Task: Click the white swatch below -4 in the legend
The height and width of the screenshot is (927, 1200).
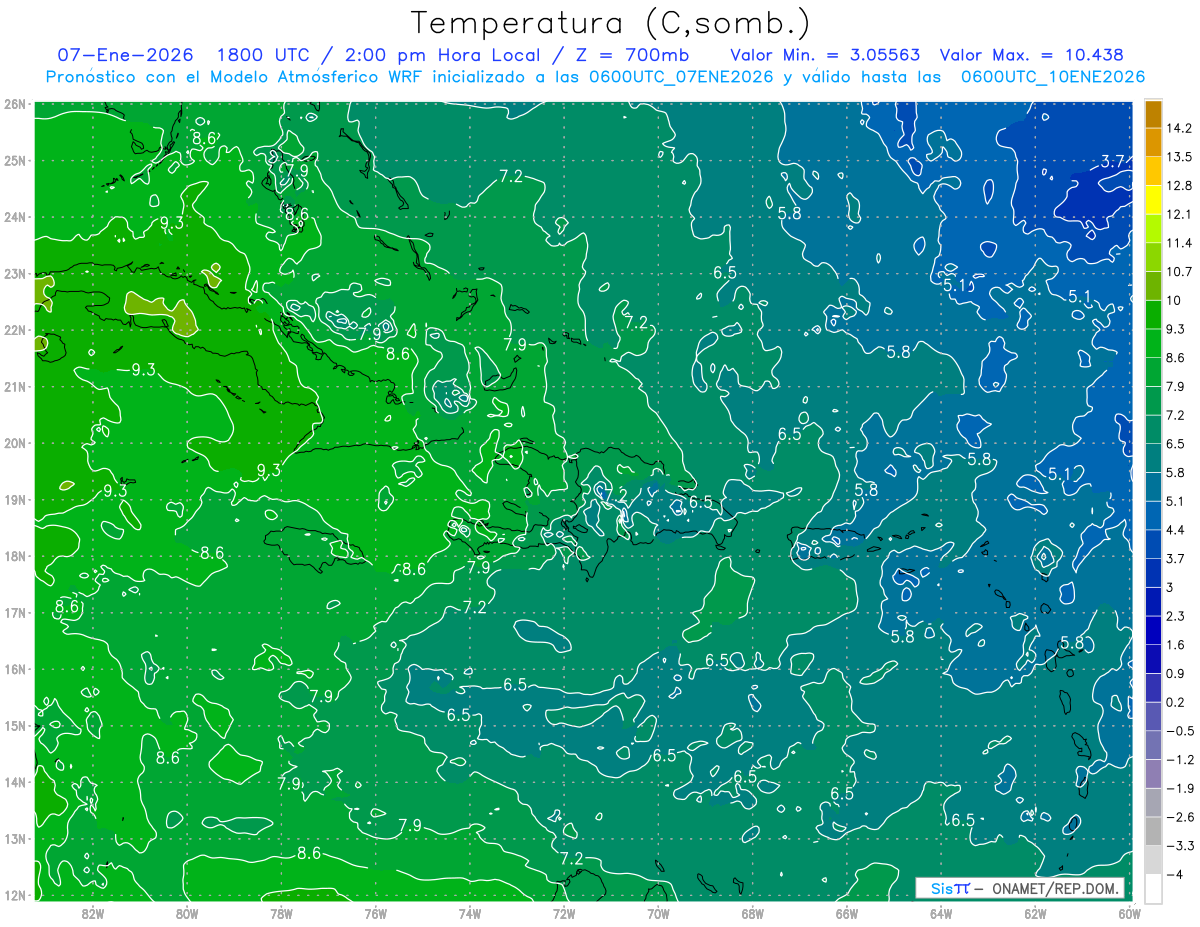Action: (1153, 887)
